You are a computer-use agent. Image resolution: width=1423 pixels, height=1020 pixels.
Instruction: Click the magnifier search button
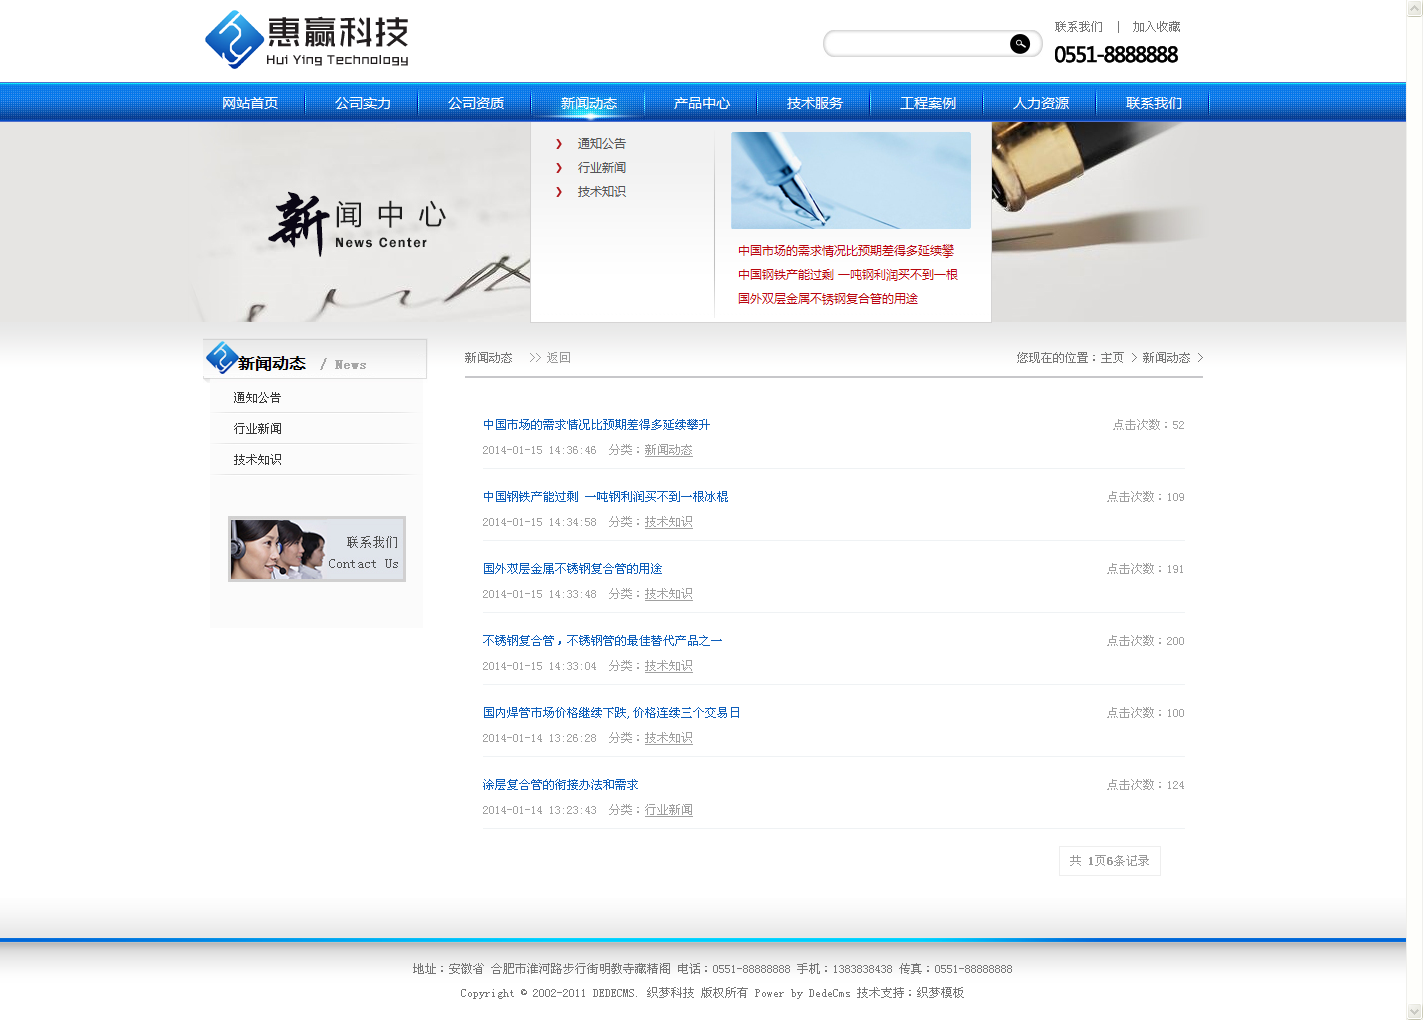click(1019, 44)
